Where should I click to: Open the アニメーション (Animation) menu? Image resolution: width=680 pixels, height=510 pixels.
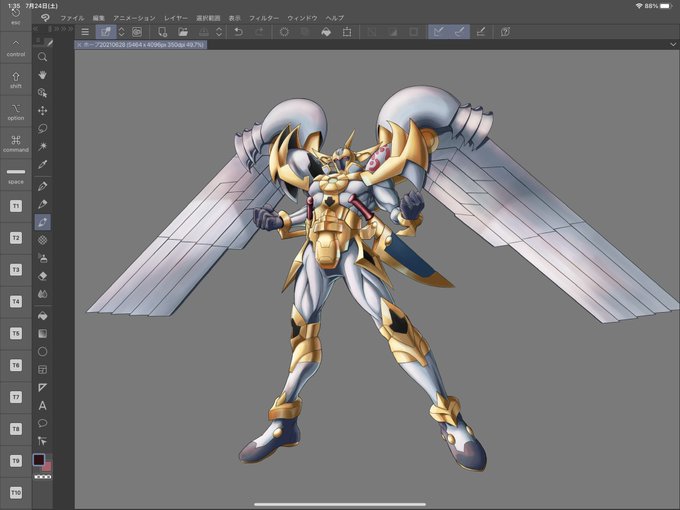(x=134, y=18)
